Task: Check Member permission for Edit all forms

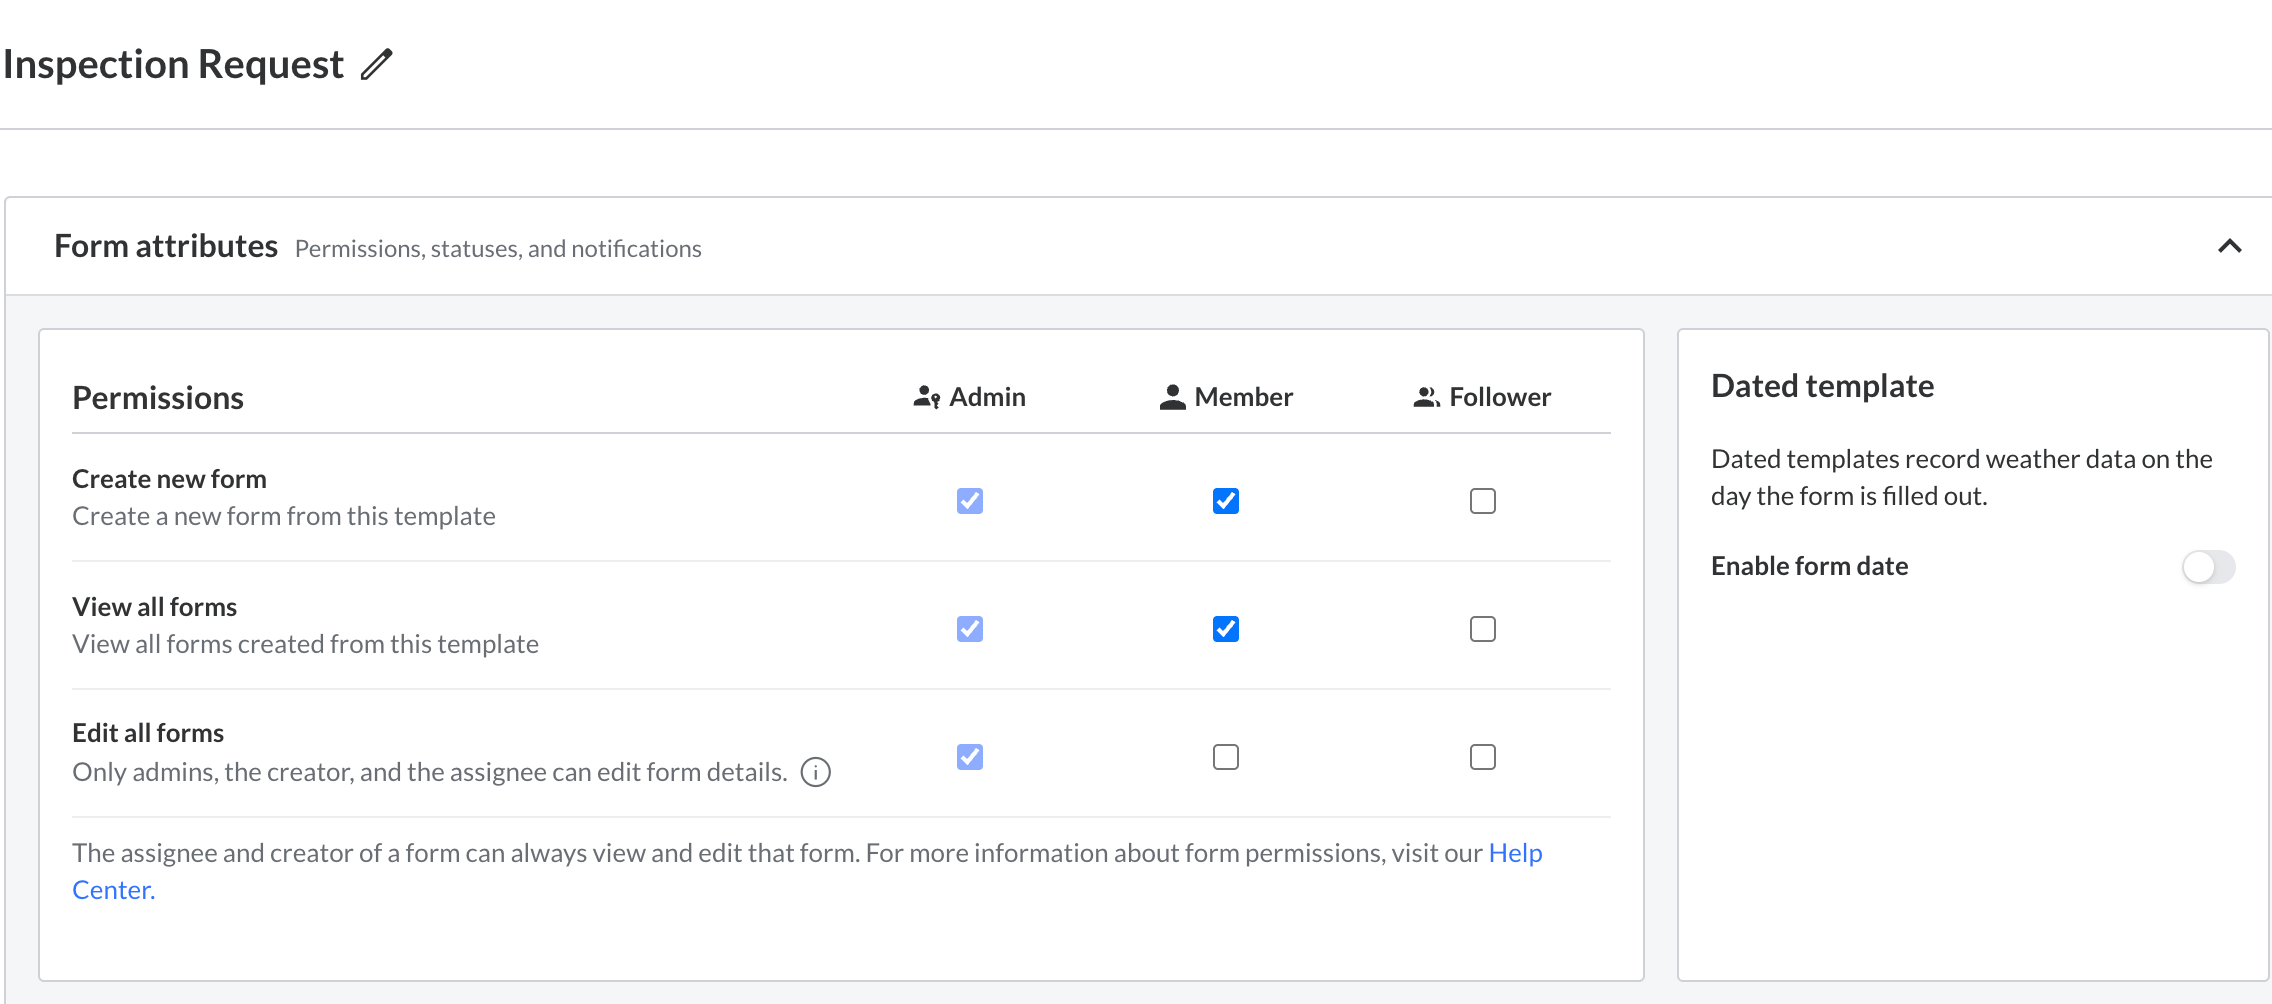Action: 1225,757
